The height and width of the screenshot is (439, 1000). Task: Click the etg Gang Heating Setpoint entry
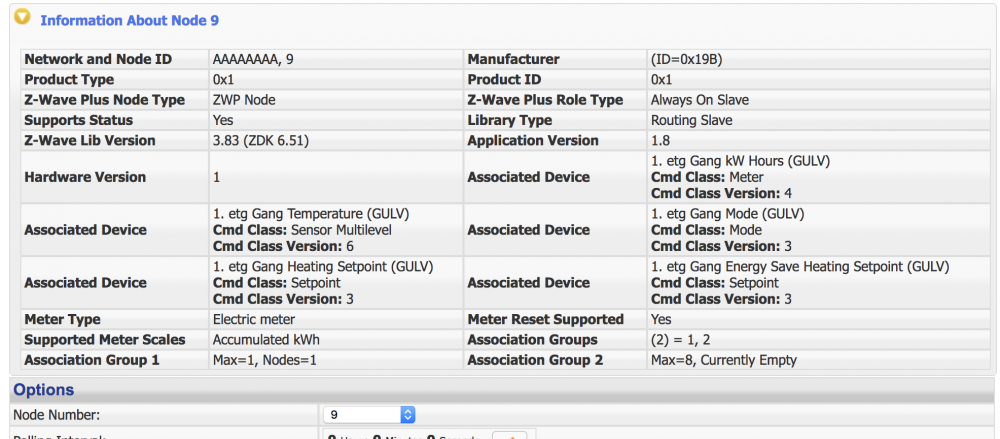[x=323, y=267]
